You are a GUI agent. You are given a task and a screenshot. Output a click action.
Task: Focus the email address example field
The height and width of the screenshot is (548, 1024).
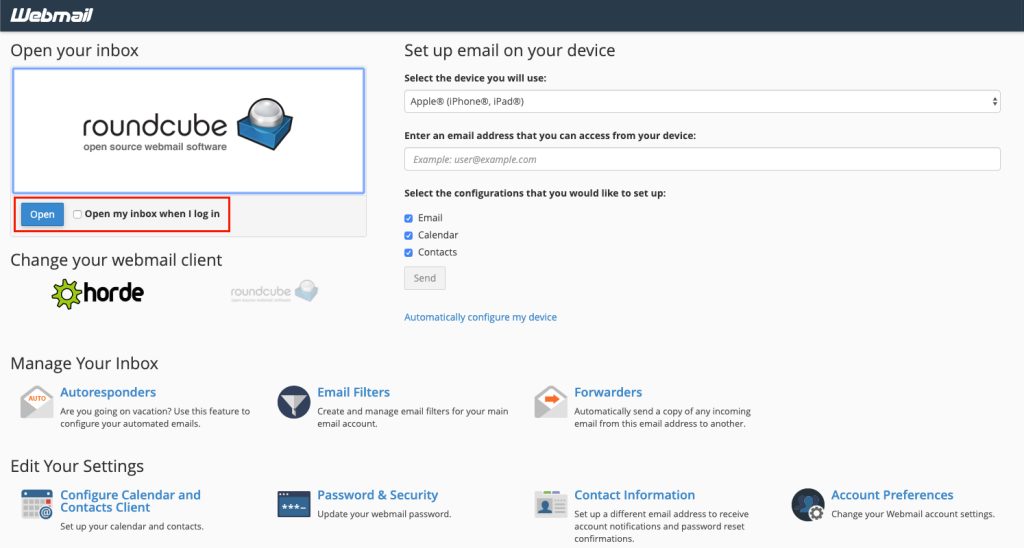tap(702, 159)
